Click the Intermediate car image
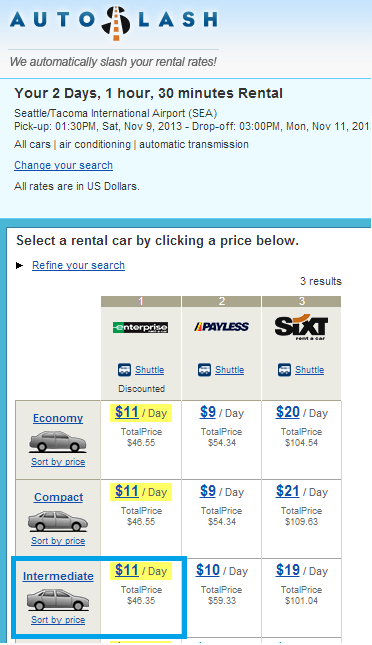This screenshot has width=372, height=645. 58,600
